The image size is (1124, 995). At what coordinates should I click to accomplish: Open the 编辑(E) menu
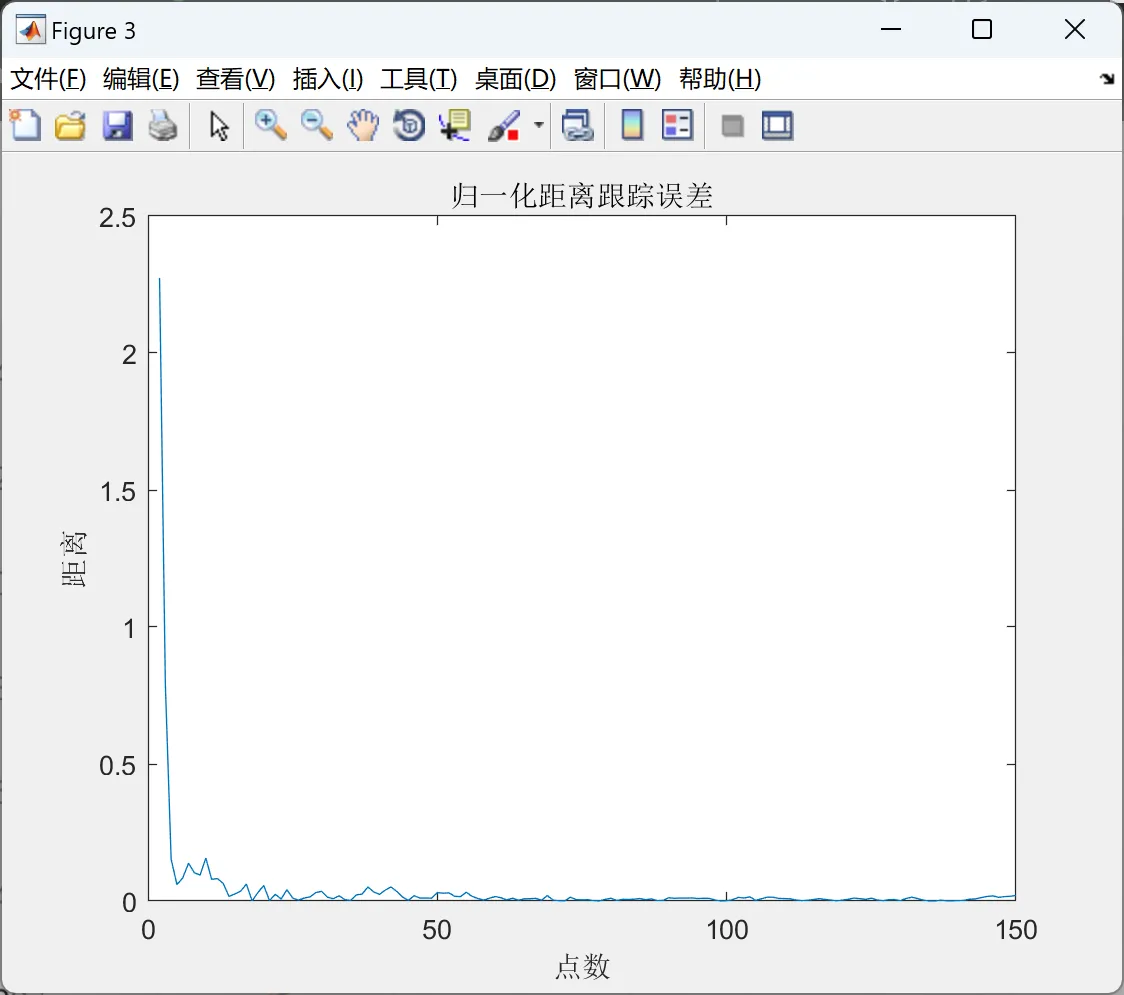pyautogui.click(x=141, y=79)
